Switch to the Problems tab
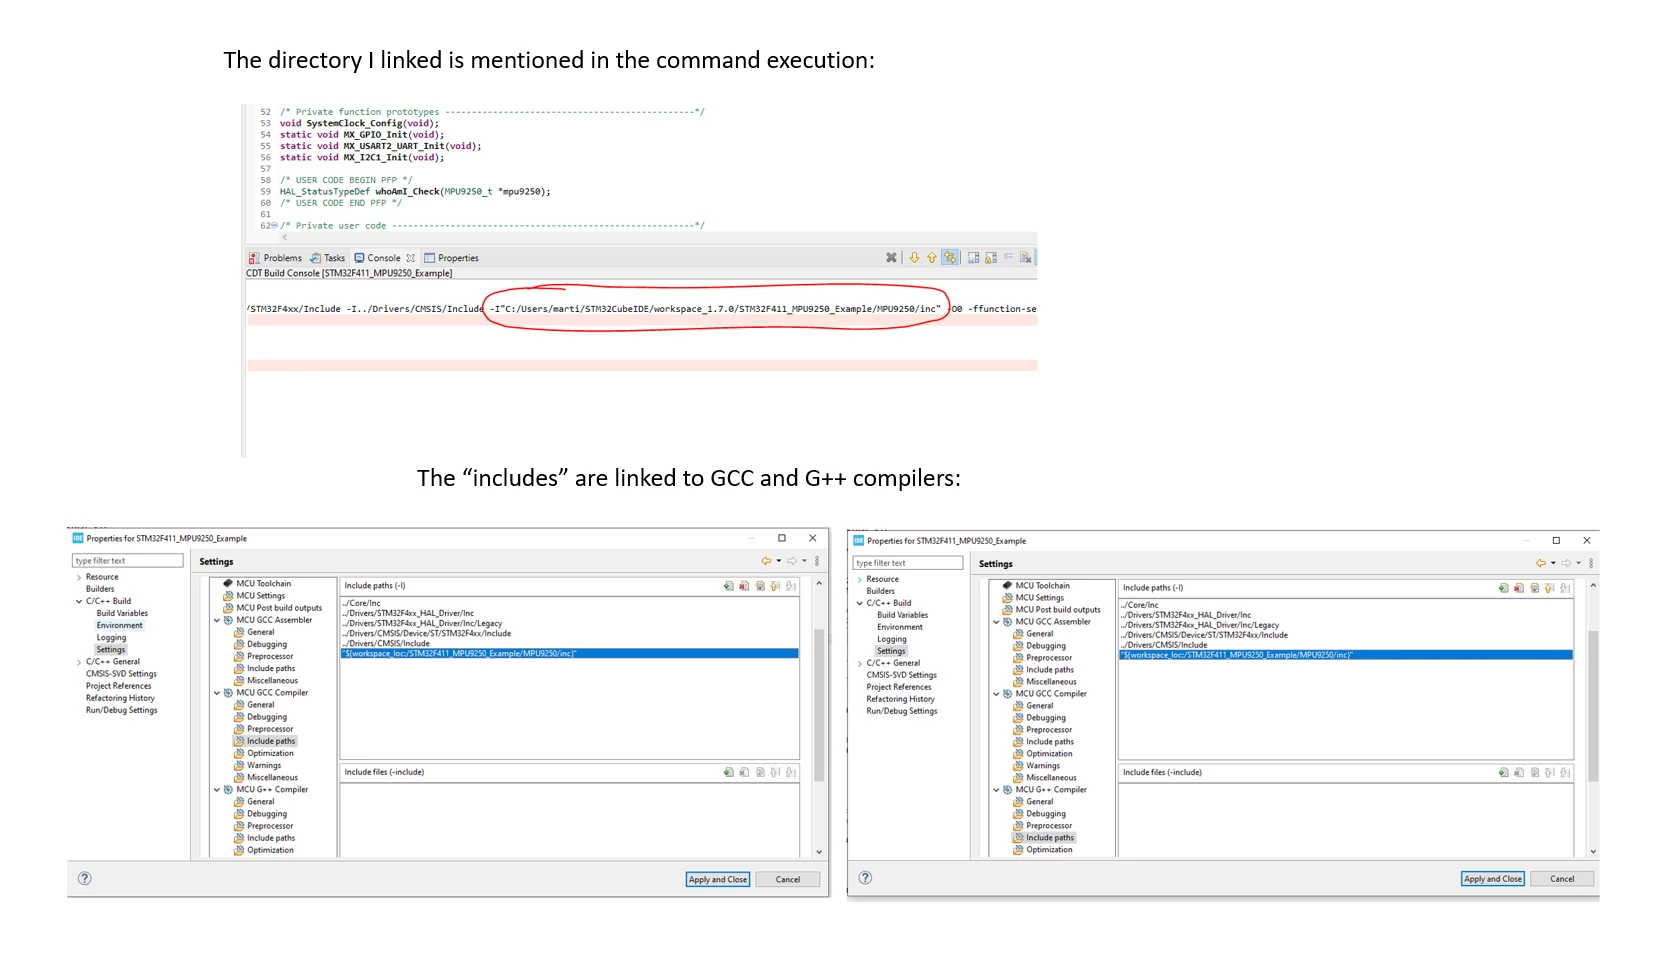This screenshot has height=970, width=1667. click(x=275, y=258)
